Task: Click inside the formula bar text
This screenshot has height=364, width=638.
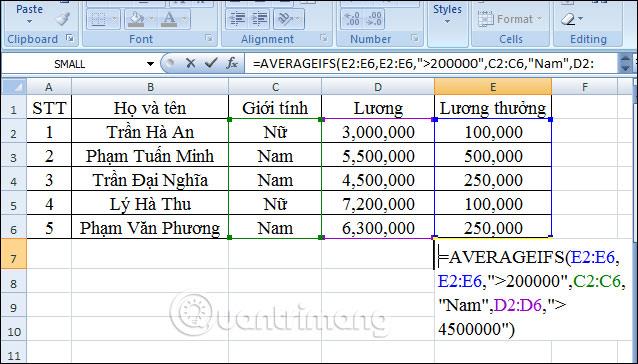Action: pyautogui.click(x=423, y=63)
